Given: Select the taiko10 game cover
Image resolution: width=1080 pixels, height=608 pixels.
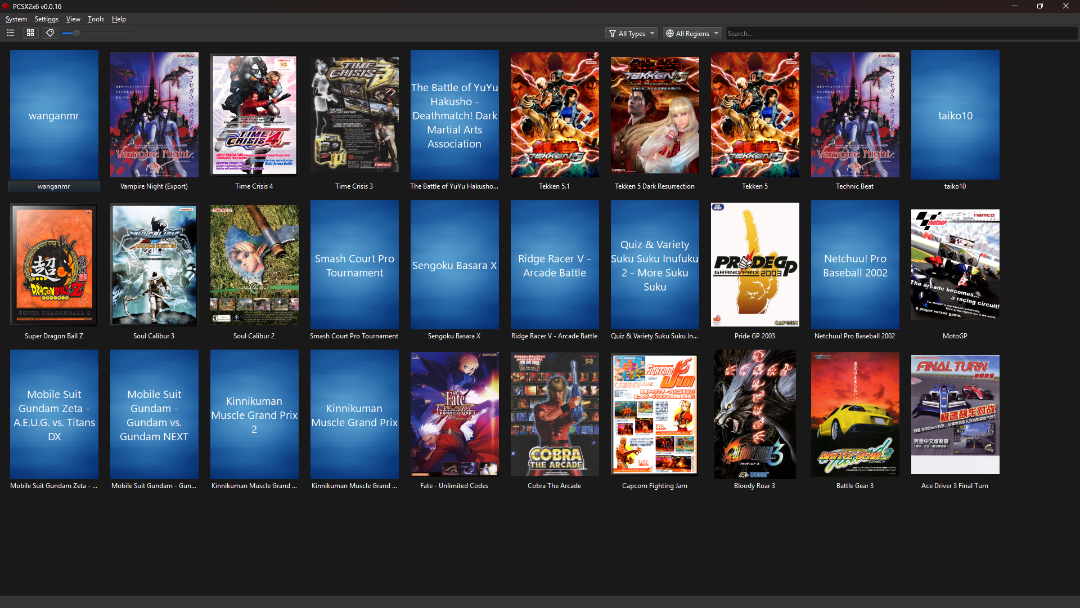Looking at the screenshot, I should click(x=955, y=115).
